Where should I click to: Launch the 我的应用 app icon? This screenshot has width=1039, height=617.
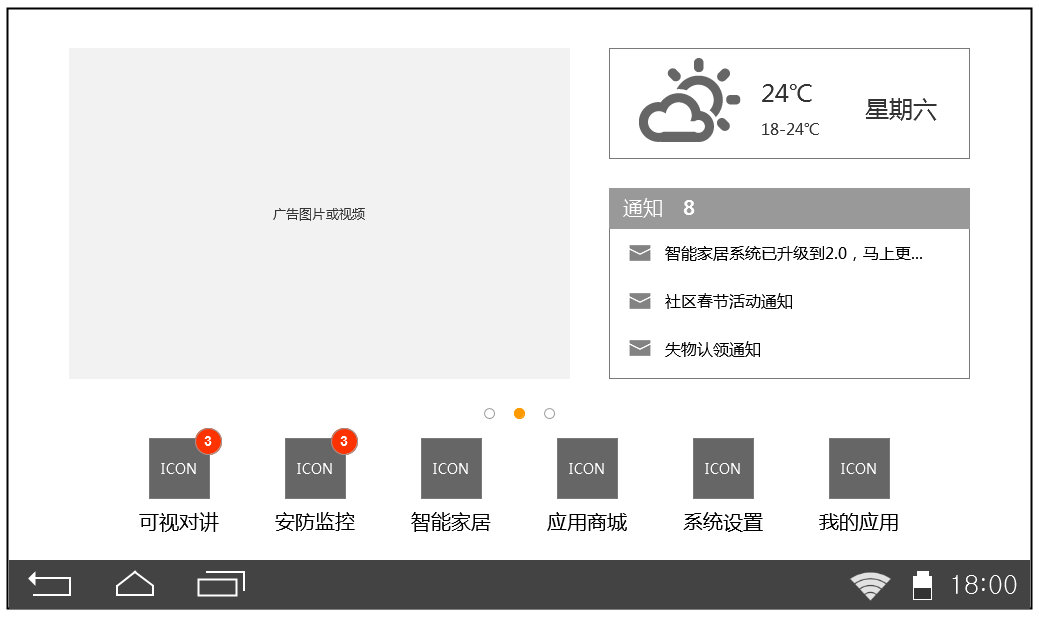[x=859, y=468]
